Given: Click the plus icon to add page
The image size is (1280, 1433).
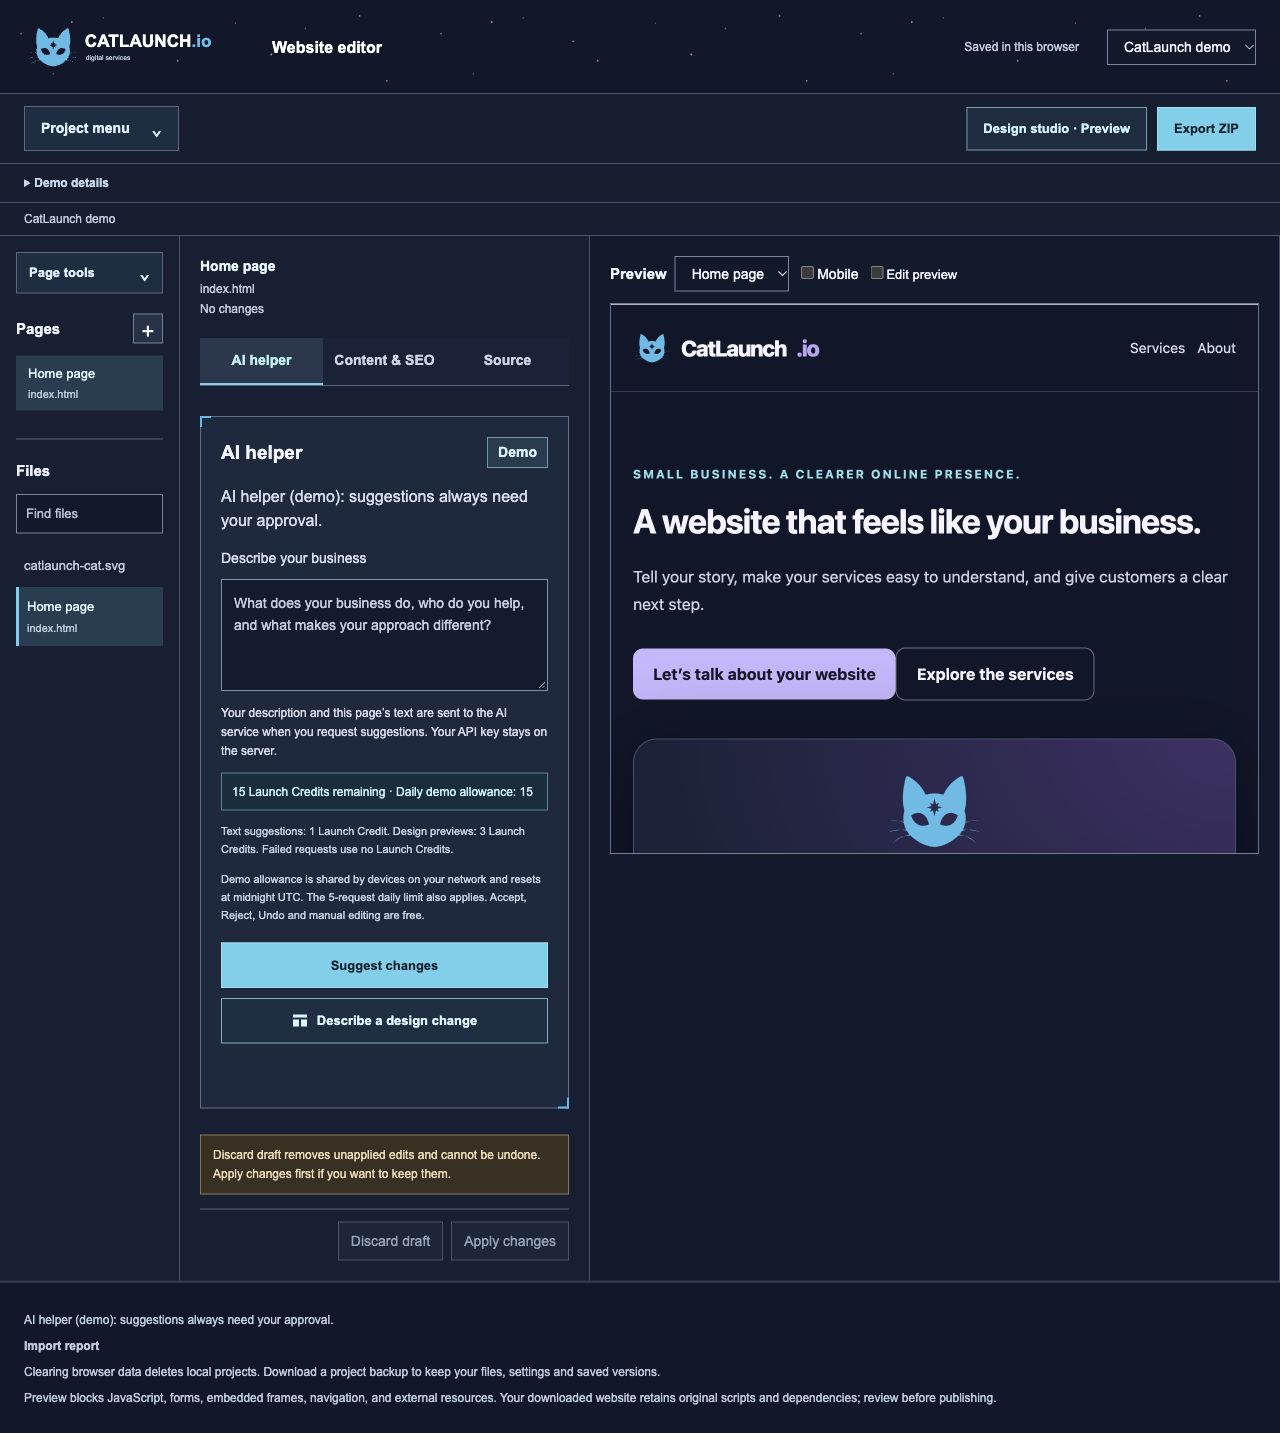Looking at the screenshot, I should click(x=148, y=329).
